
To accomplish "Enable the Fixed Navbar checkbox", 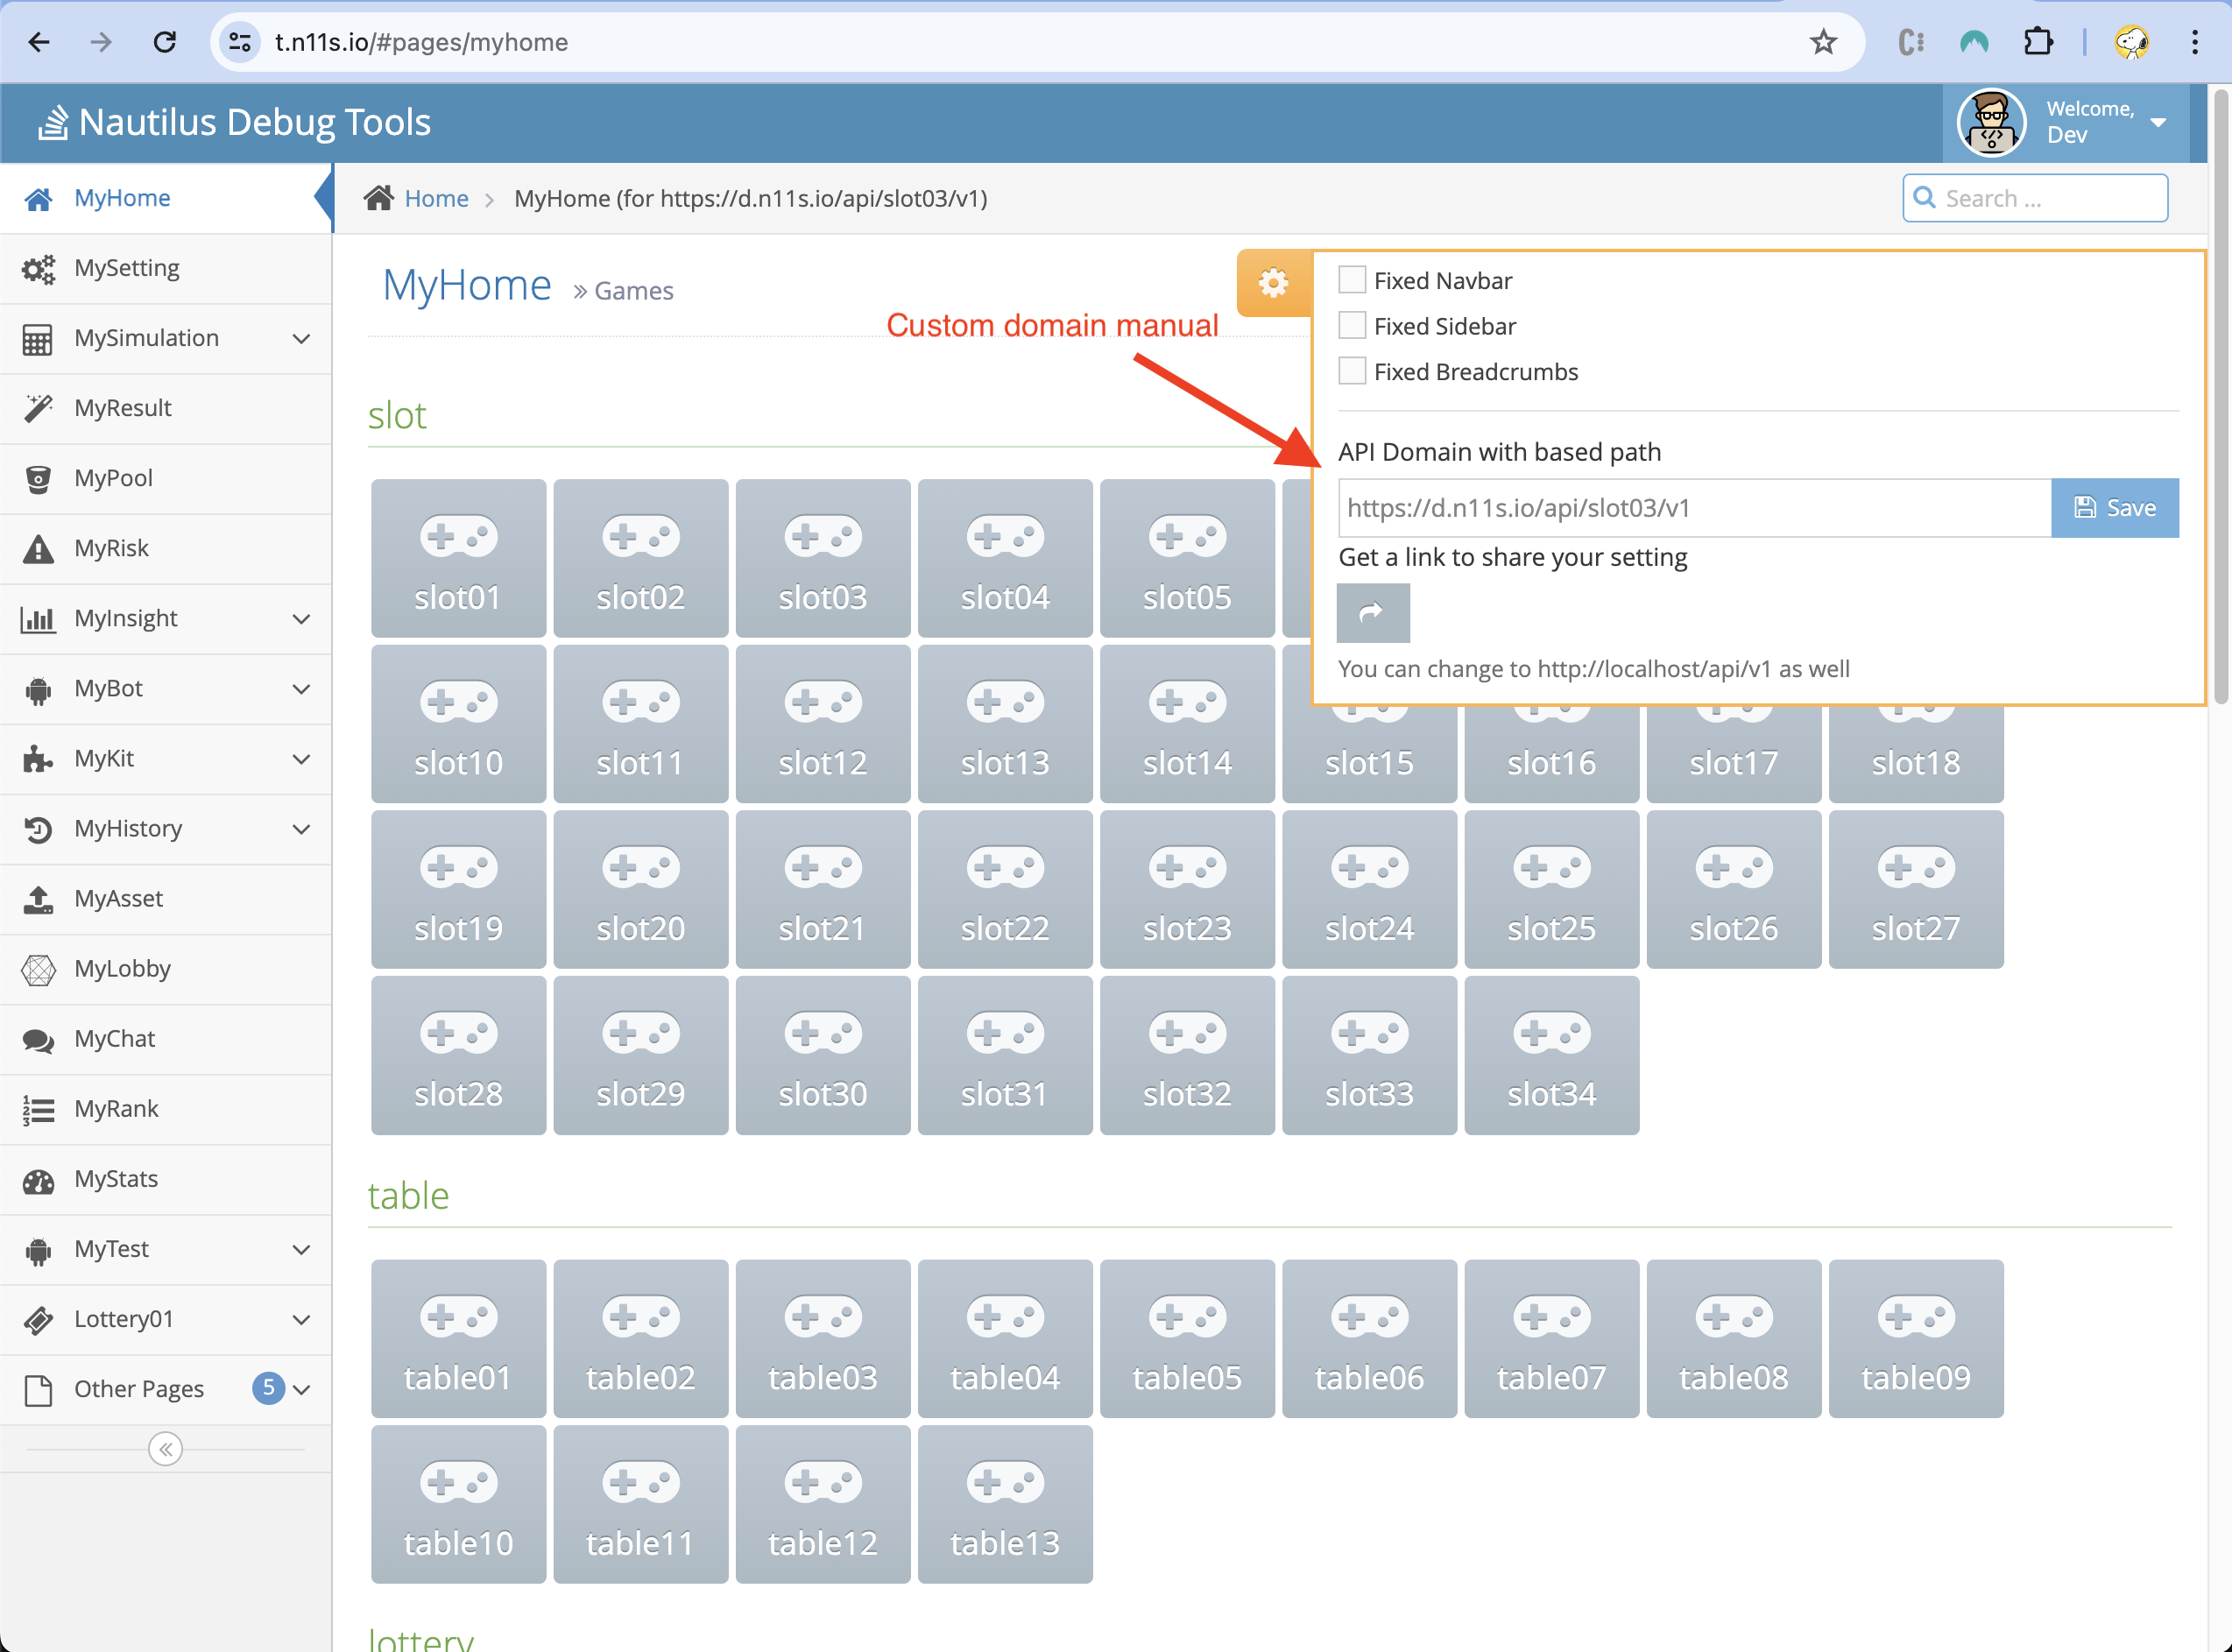I will pos(1352,280).
